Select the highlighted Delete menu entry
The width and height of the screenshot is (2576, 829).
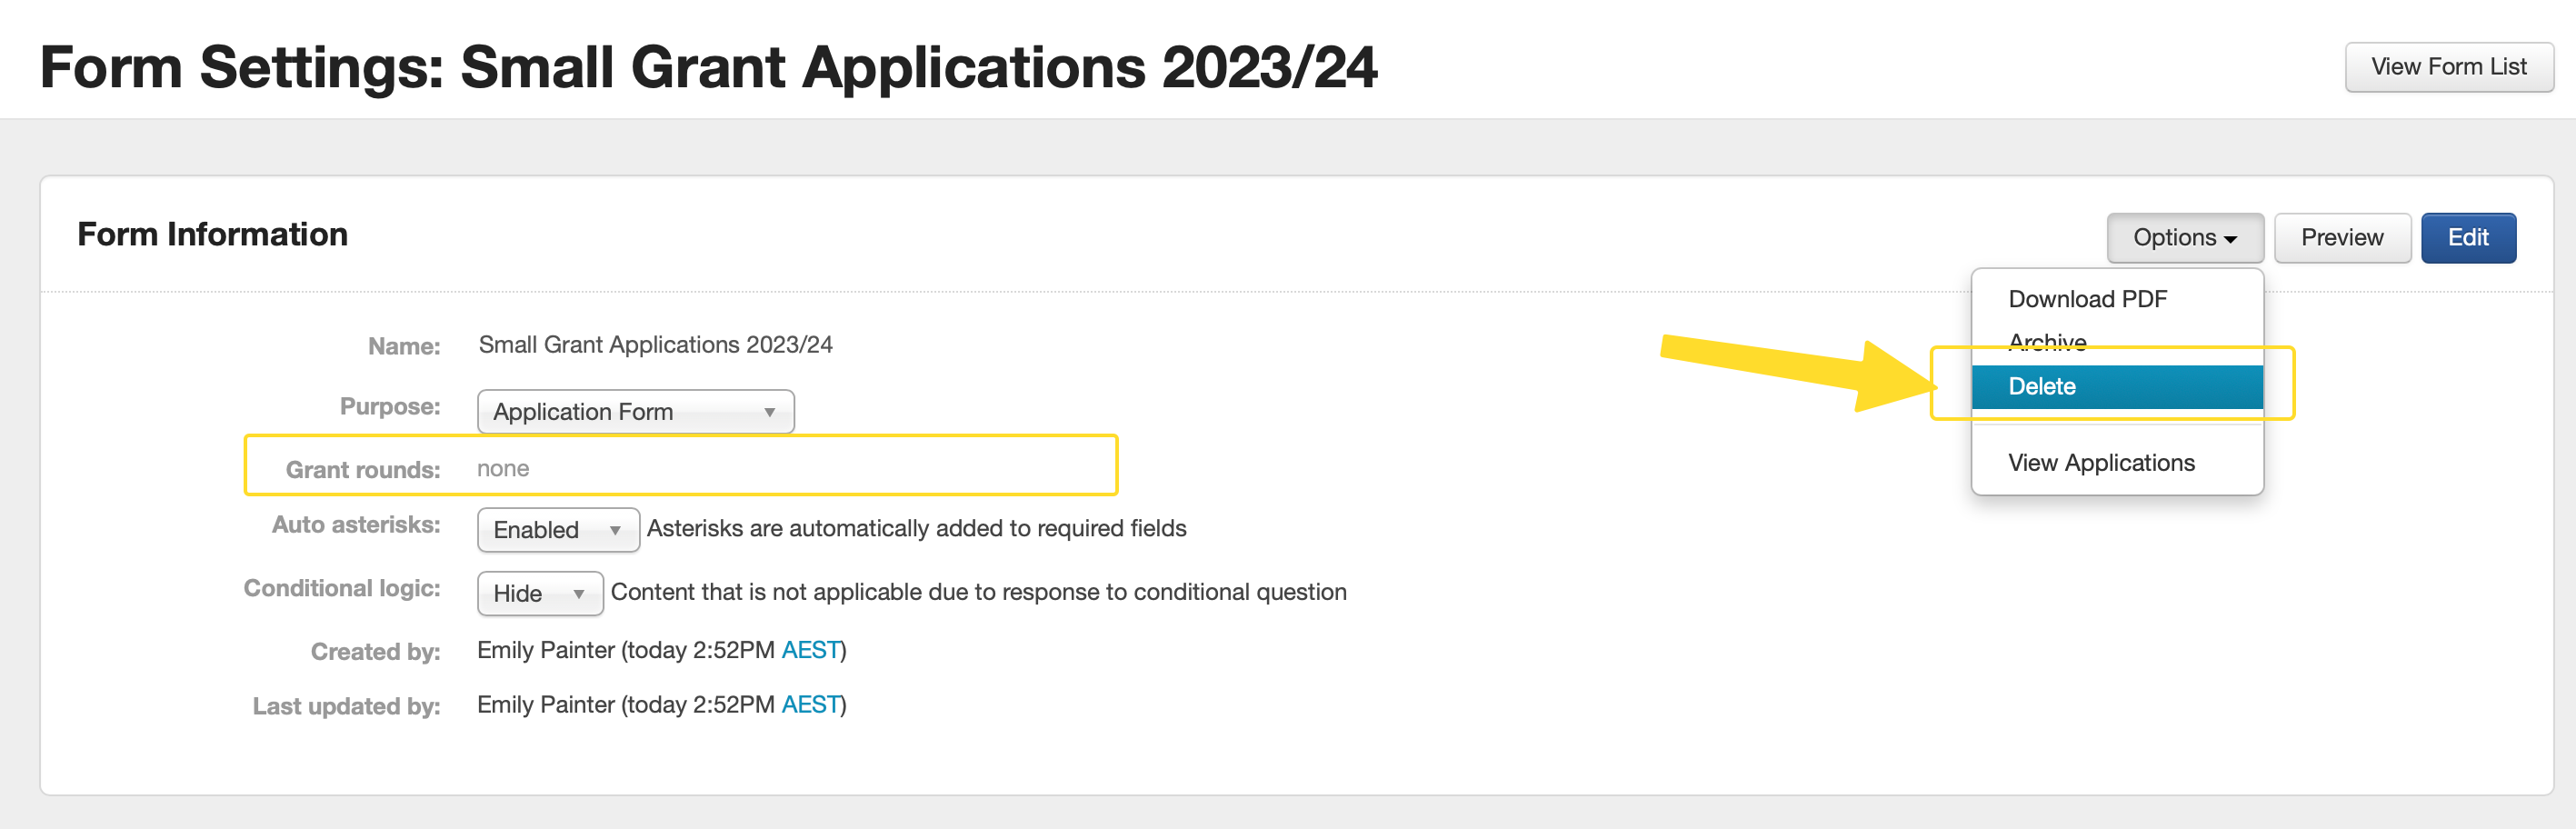click(x=2042, y=386)
